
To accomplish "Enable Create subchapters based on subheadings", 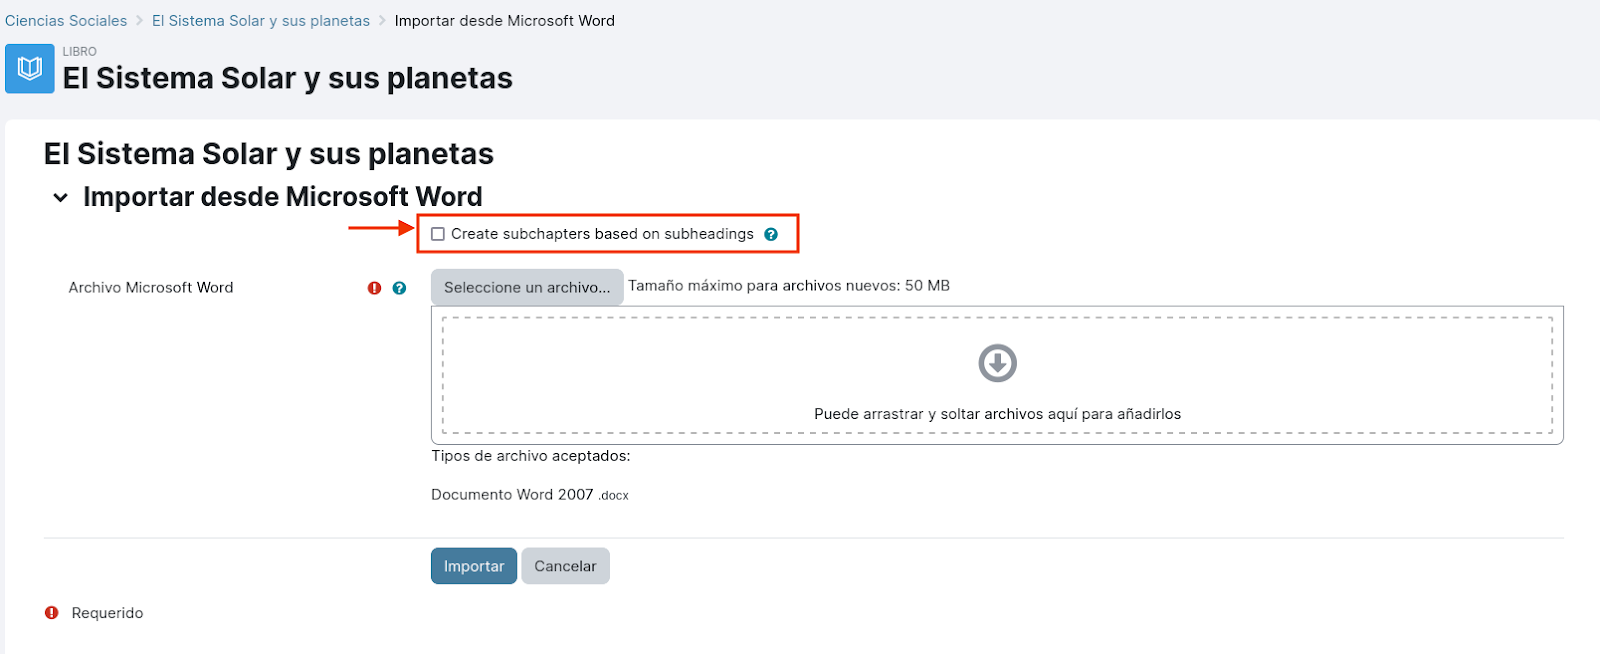I will pyautogui.click(x=438, y=234).
